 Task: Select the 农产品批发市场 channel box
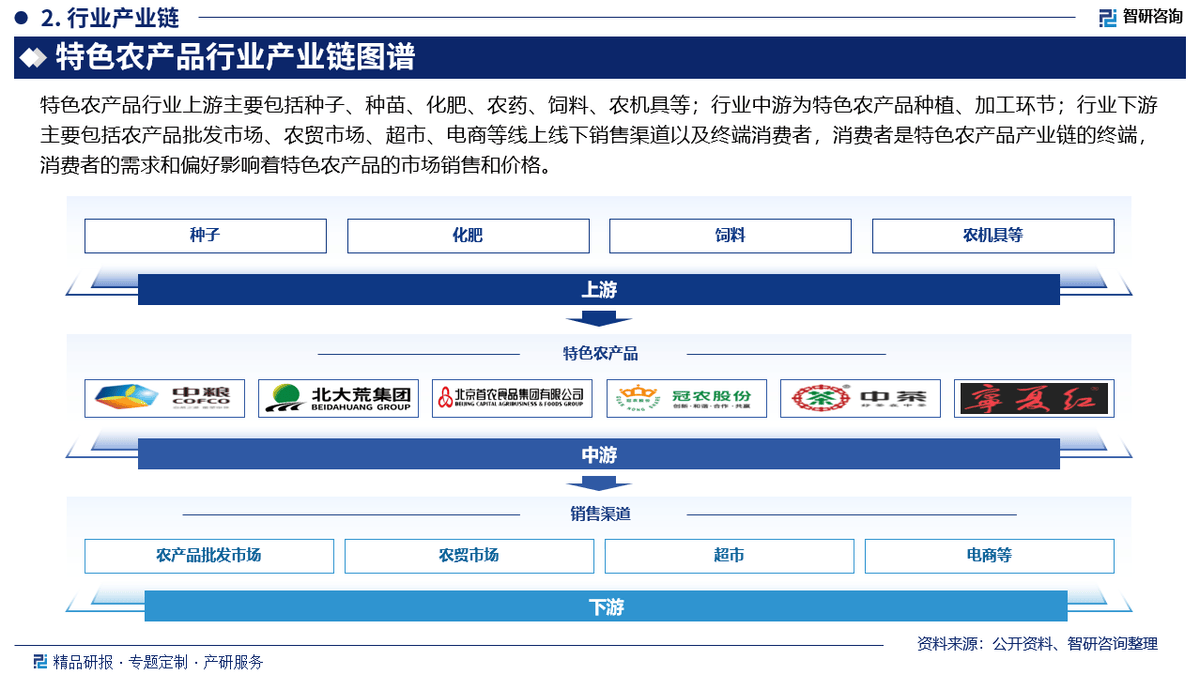tap(209, 555)
